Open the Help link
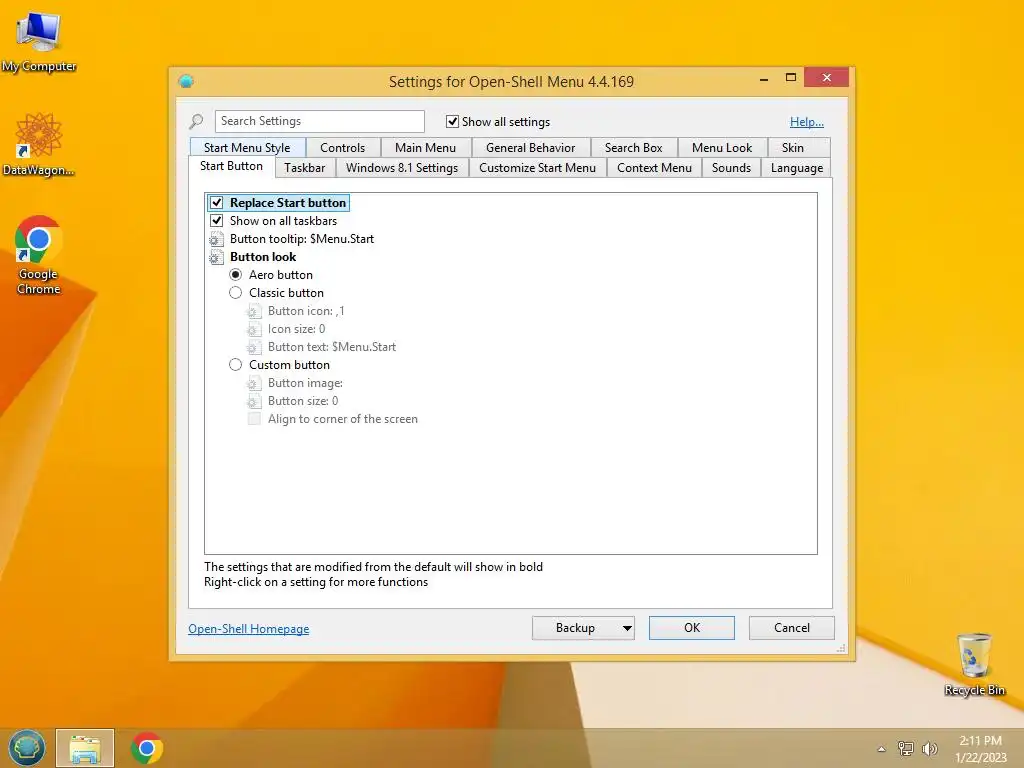The height and width of the screenshot is (768, 1024). tap(807, 121)
